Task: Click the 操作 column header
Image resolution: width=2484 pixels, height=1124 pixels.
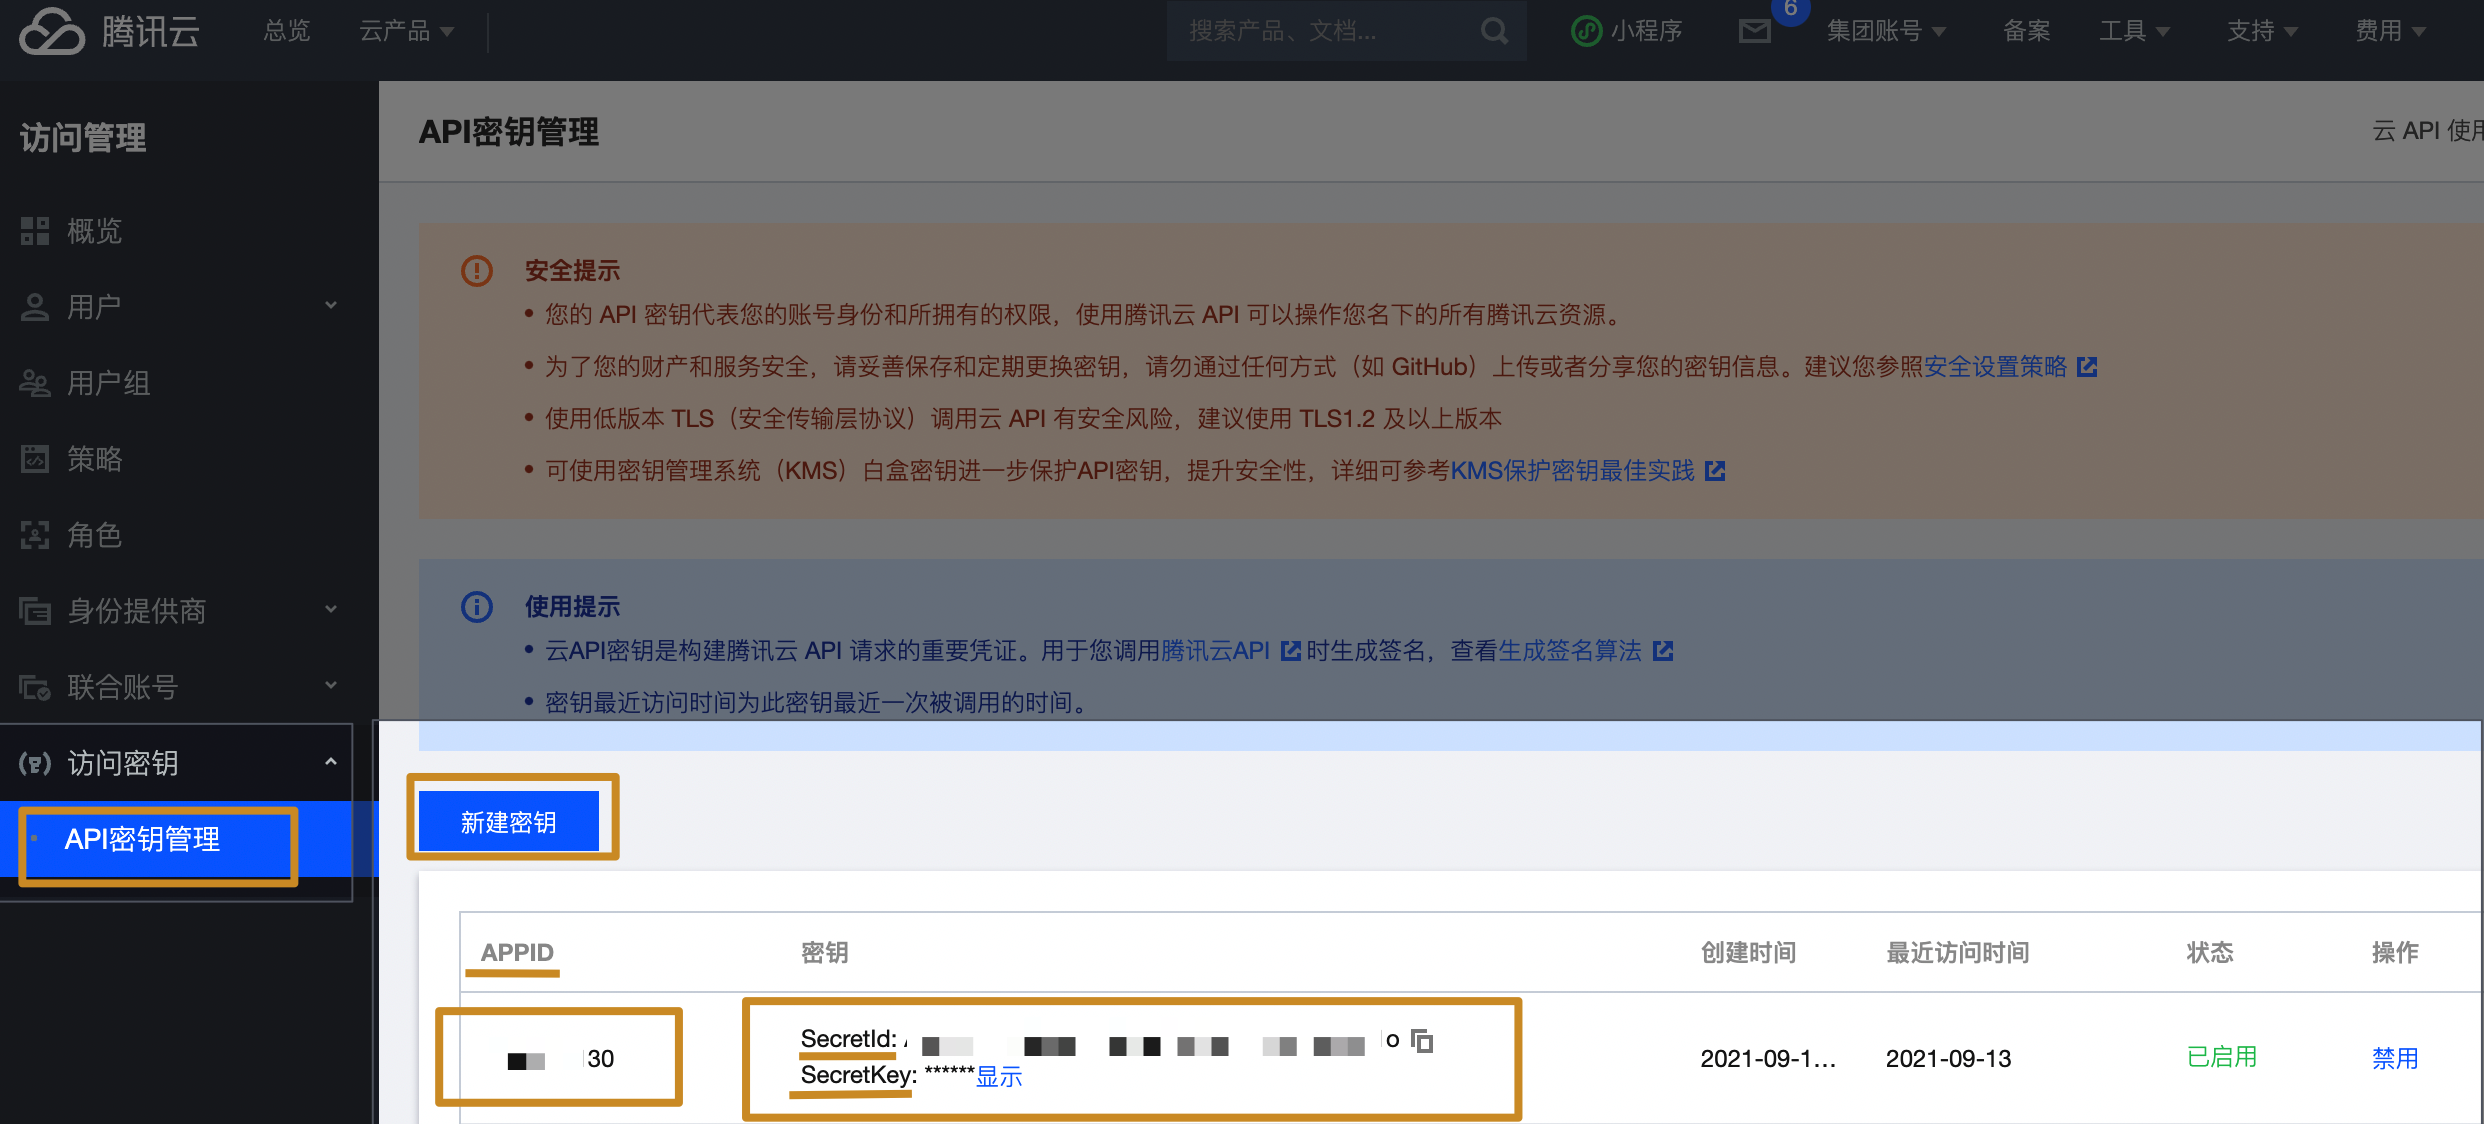Action: click(x=2396, y=952)
